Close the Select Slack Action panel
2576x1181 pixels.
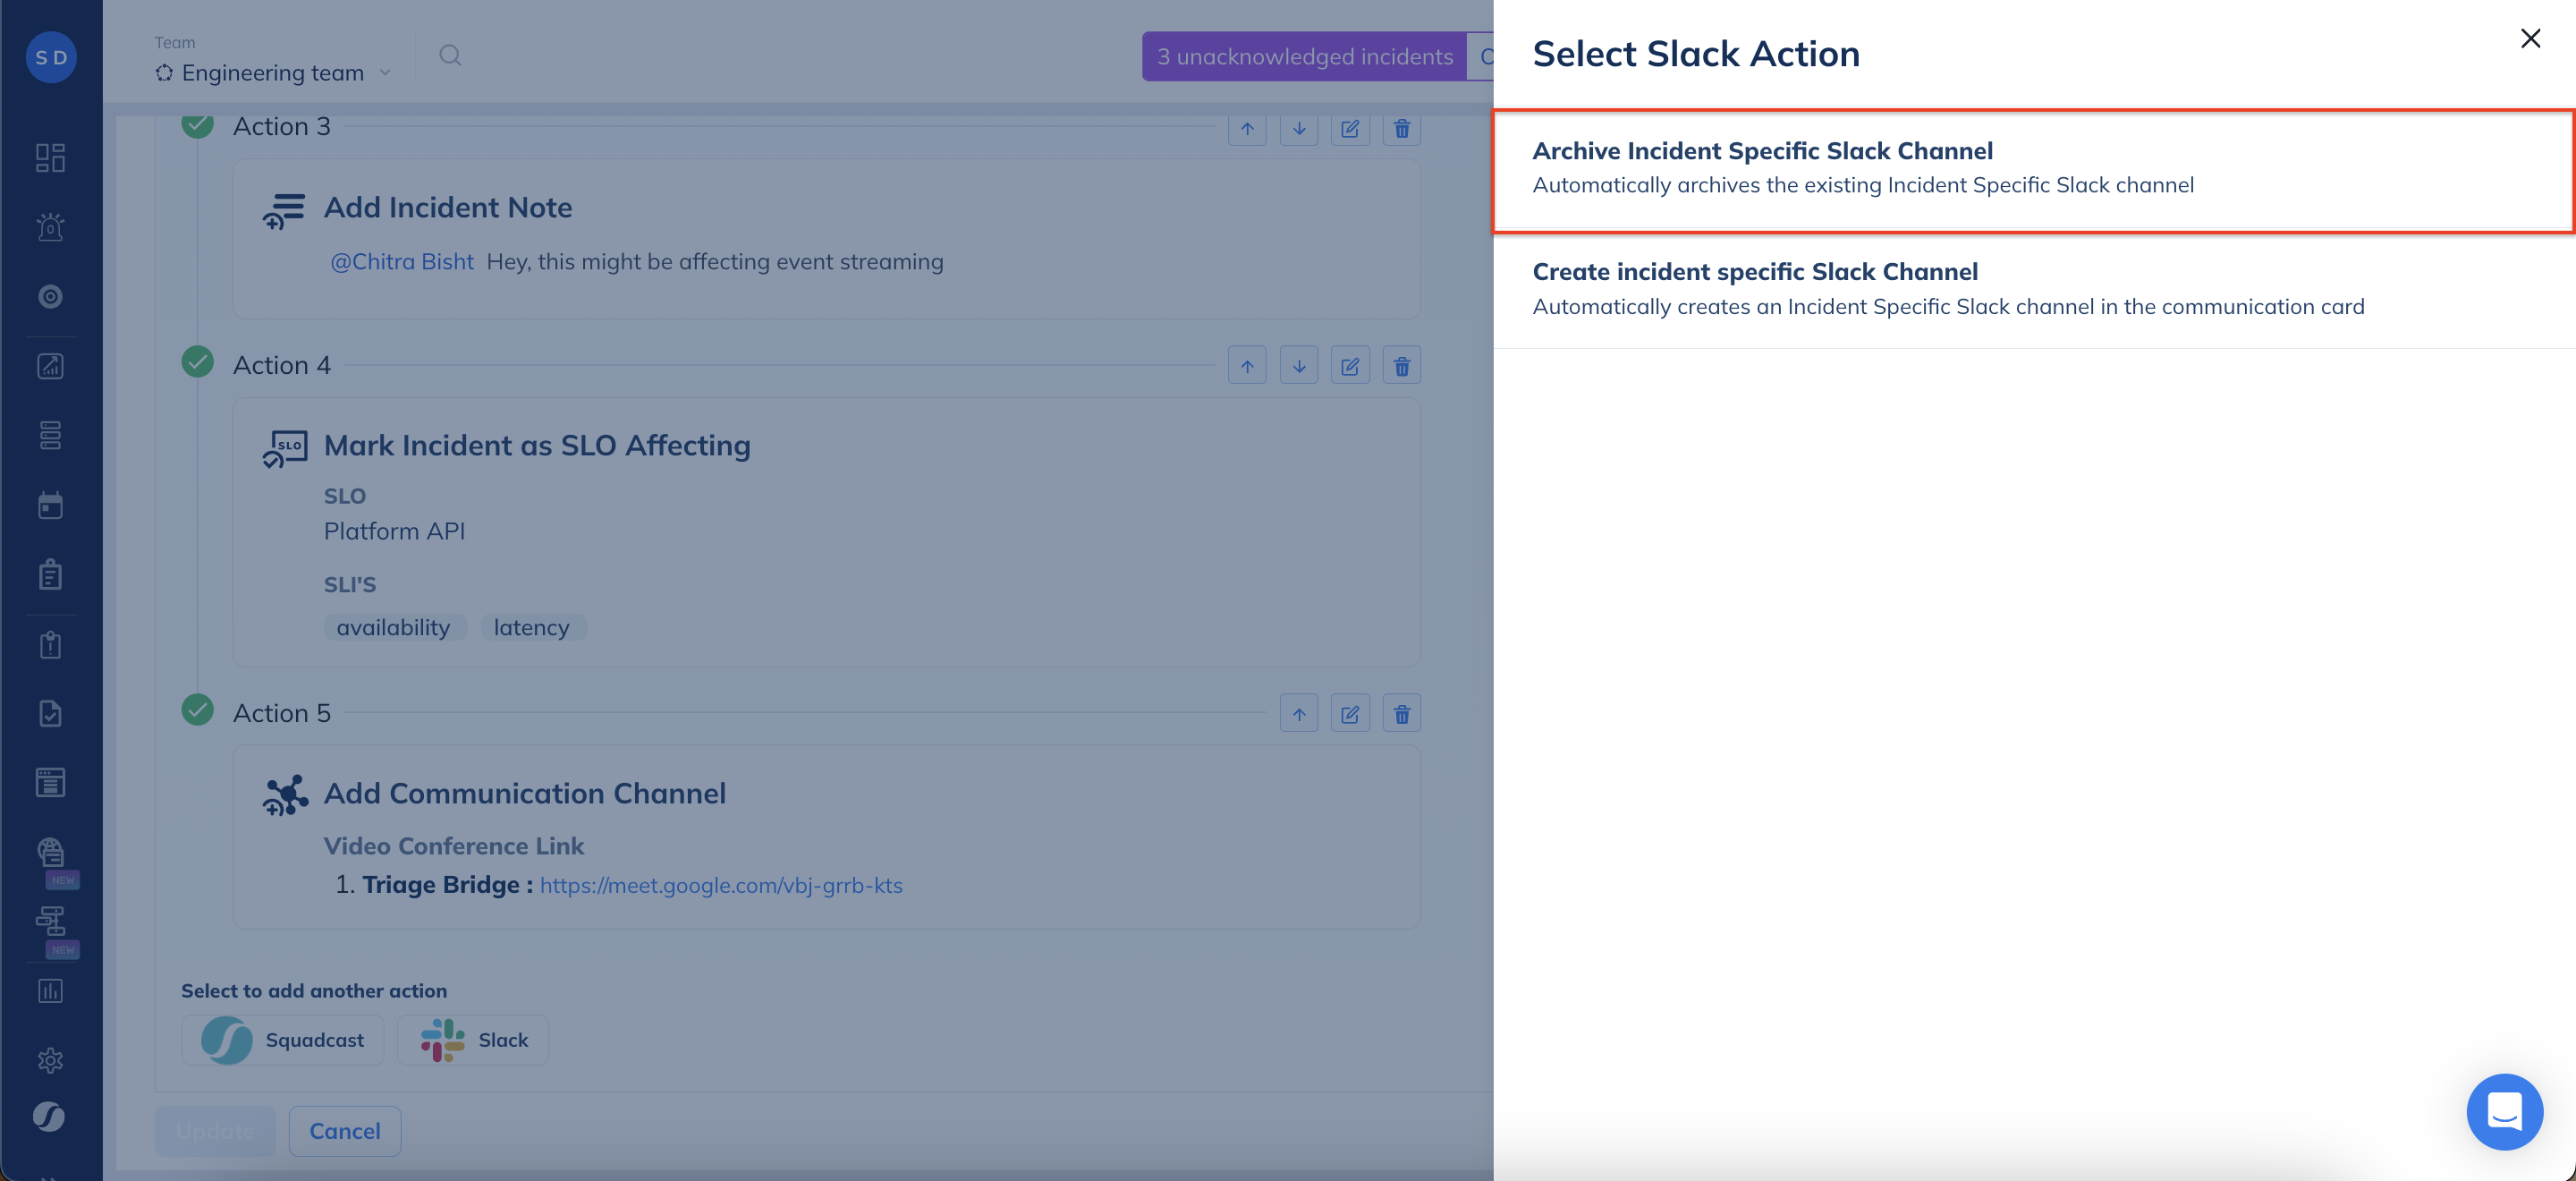point(2530,39)
